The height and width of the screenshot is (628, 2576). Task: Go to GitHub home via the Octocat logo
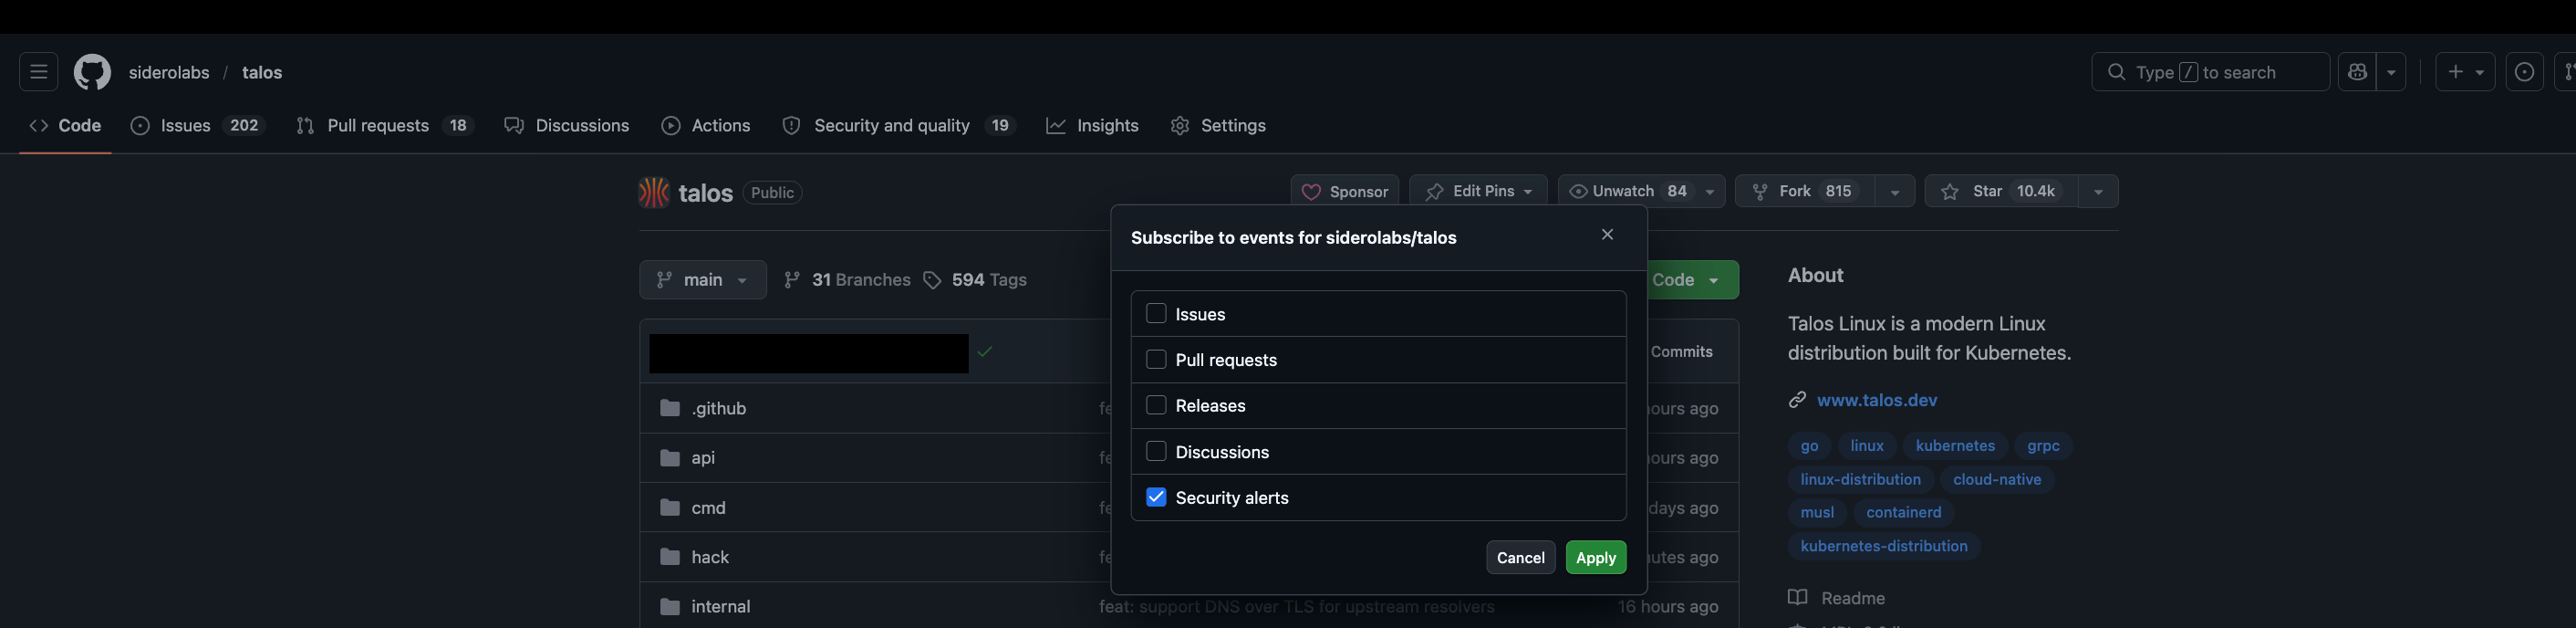pos(92,72)
